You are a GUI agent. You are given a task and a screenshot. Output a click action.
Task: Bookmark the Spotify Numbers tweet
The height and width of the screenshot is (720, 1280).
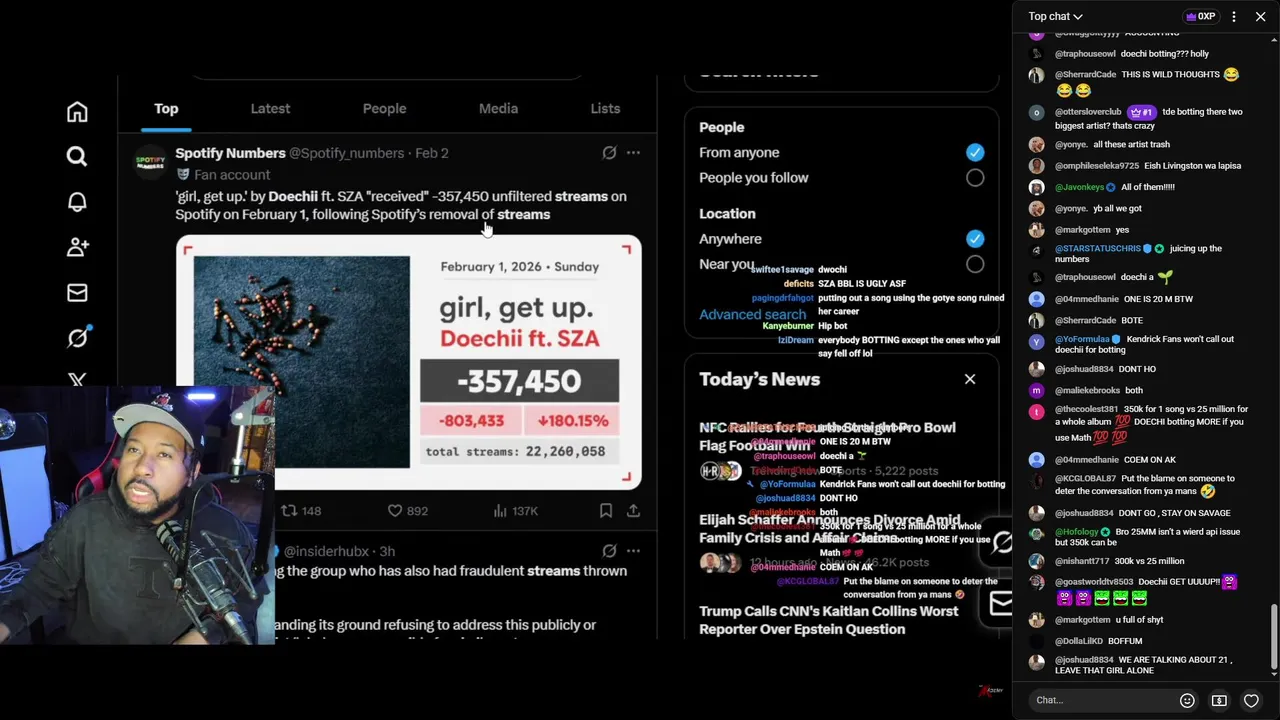coord(606,511)
